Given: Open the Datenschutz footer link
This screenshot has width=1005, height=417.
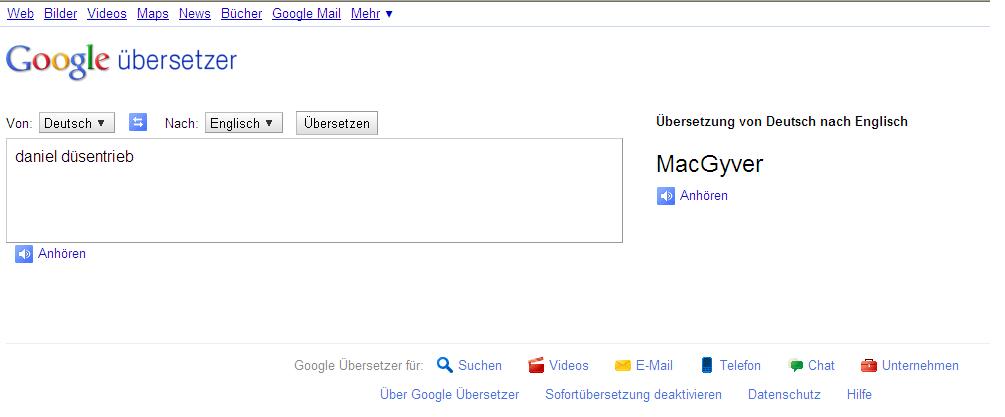Looking at the screenshot, I should [x=783, y=395].
